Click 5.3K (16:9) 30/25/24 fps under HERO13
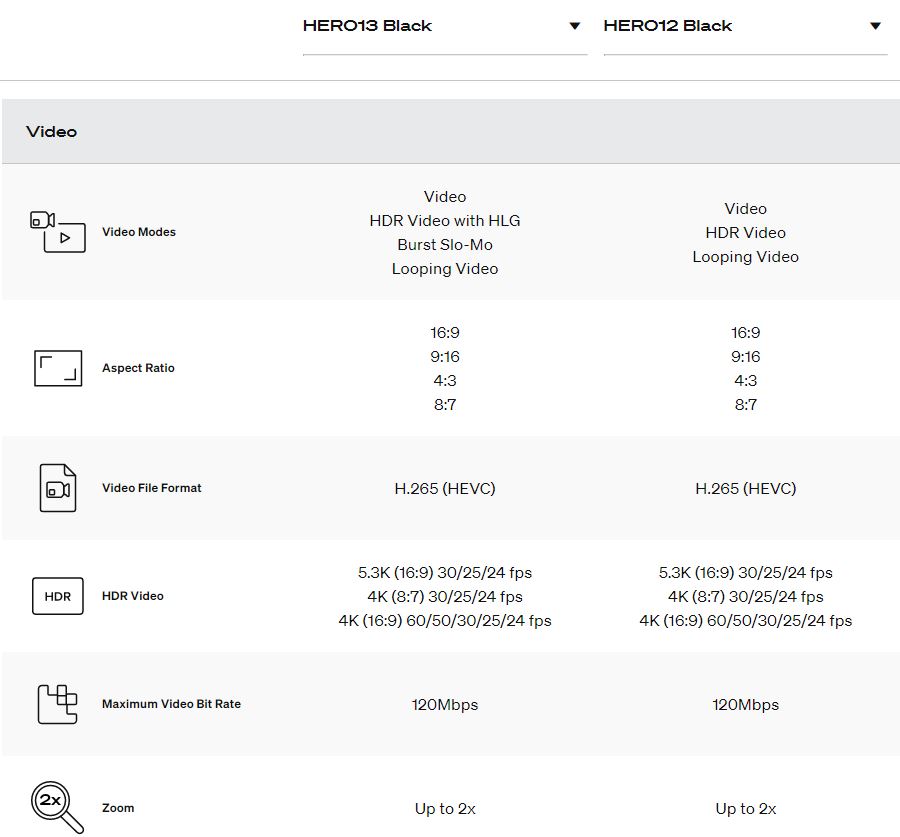Image resolution: width=900 pixels, height=837 pixels. coord(445,572)
